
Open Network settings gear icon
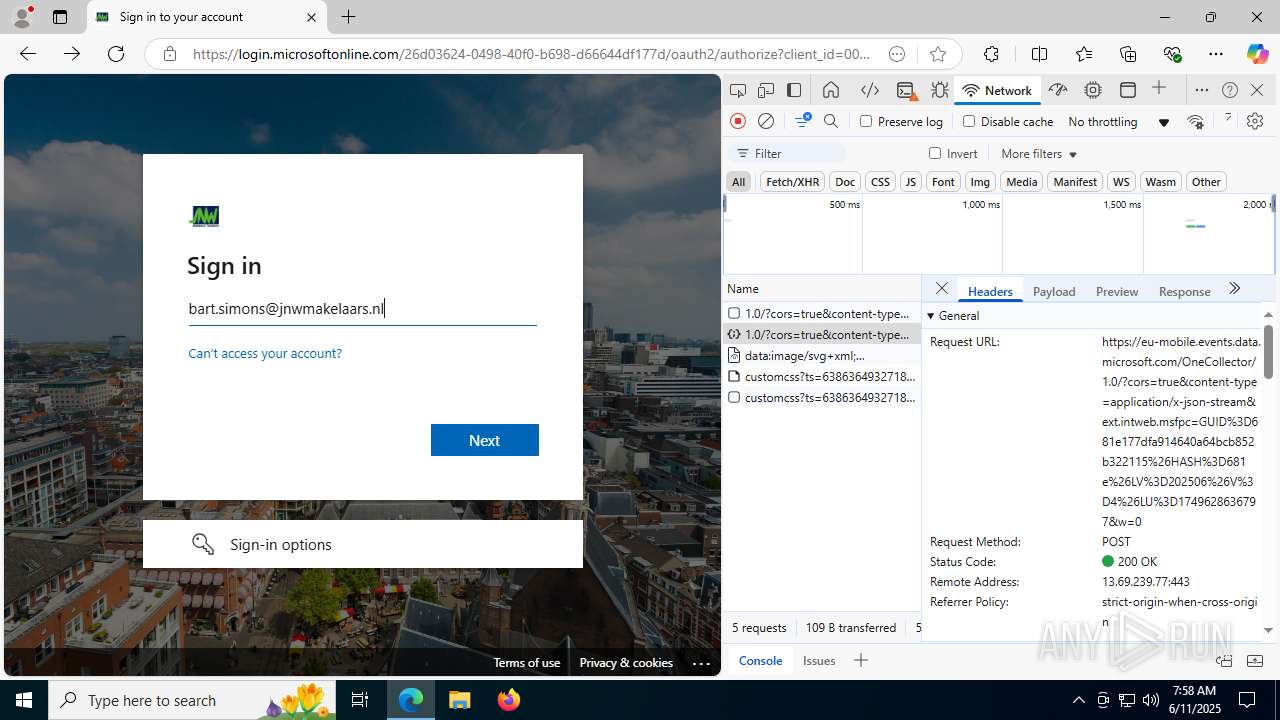tap(1255, 121)
